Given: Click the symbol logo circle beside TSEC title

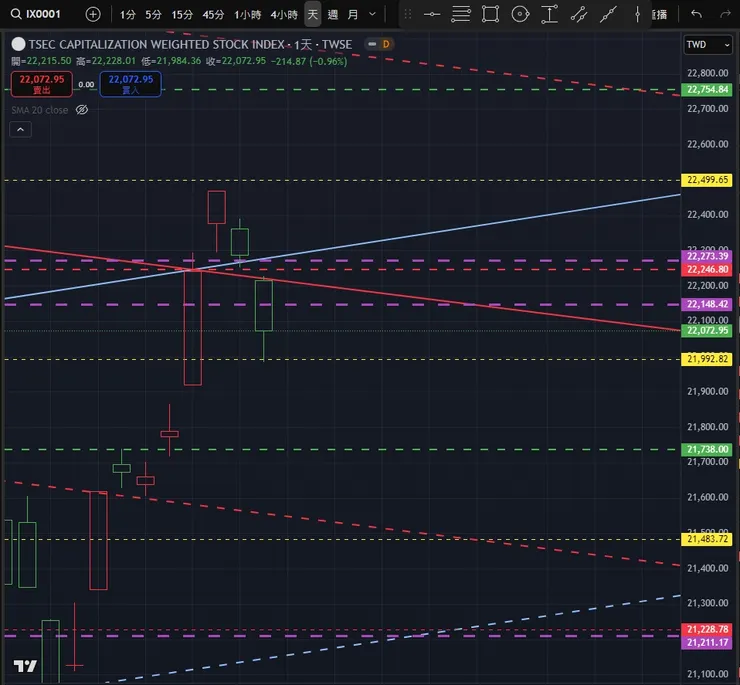Looking at the screenshot, I should pos(18,44).
